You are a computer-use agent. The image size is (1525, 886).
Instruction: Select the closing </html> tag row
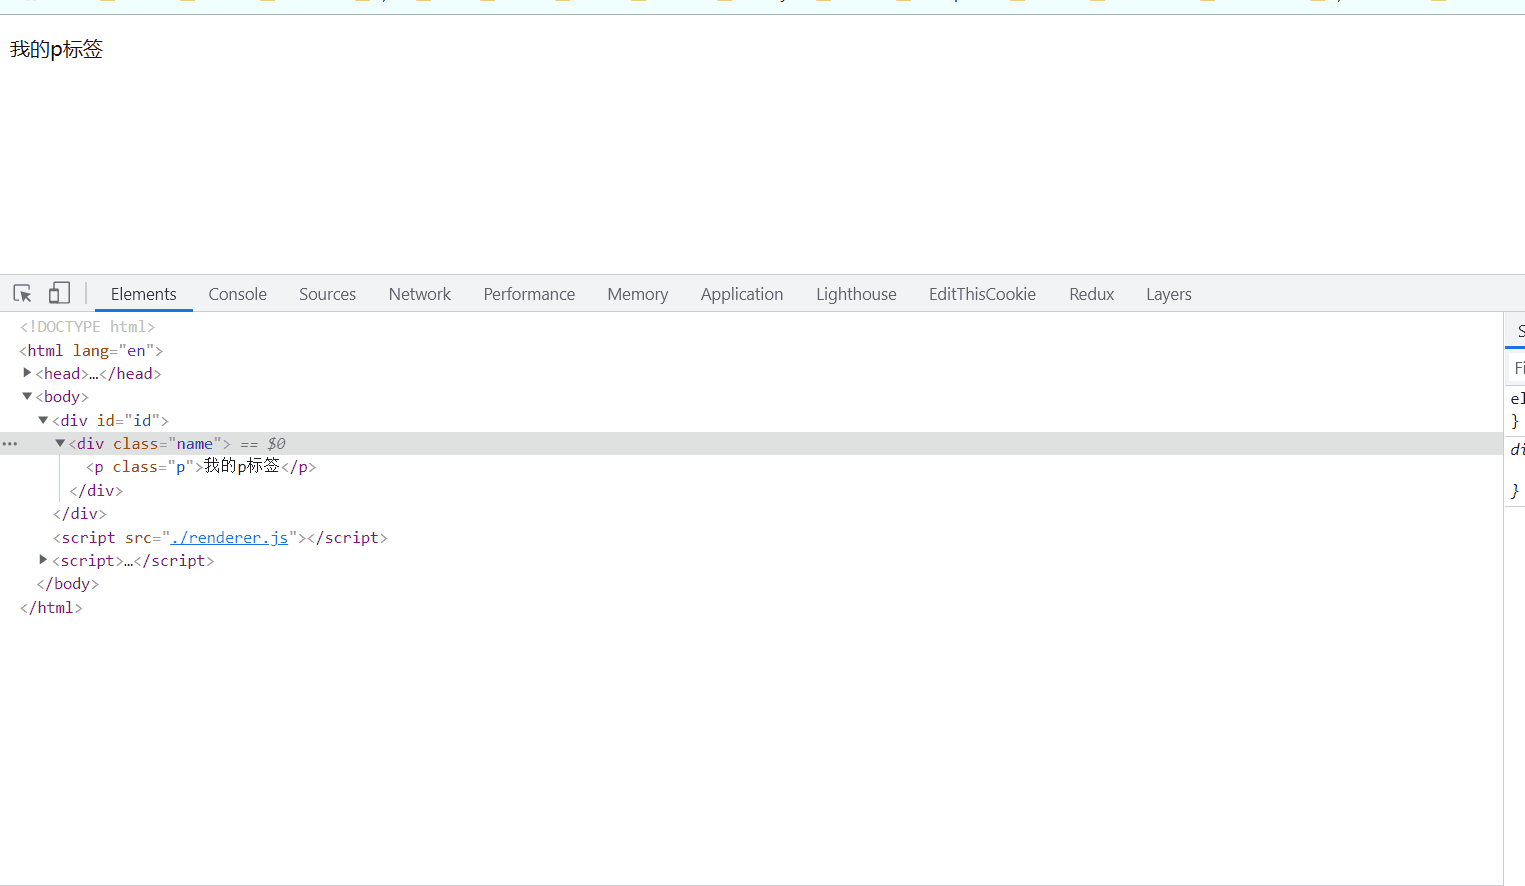pyautogui.click(x=51, y=608)
